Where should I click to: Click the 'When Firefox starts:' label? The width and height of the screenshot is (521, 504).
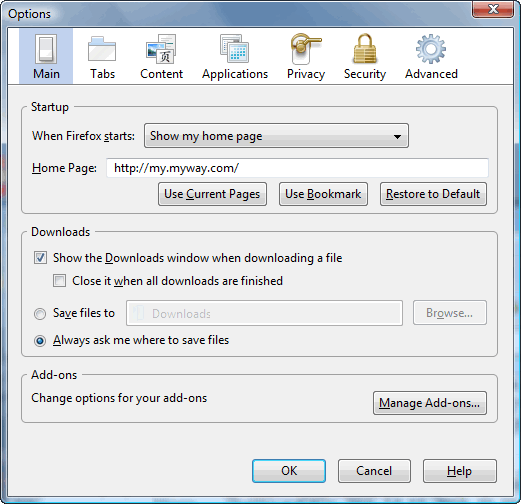pos(83,136)
